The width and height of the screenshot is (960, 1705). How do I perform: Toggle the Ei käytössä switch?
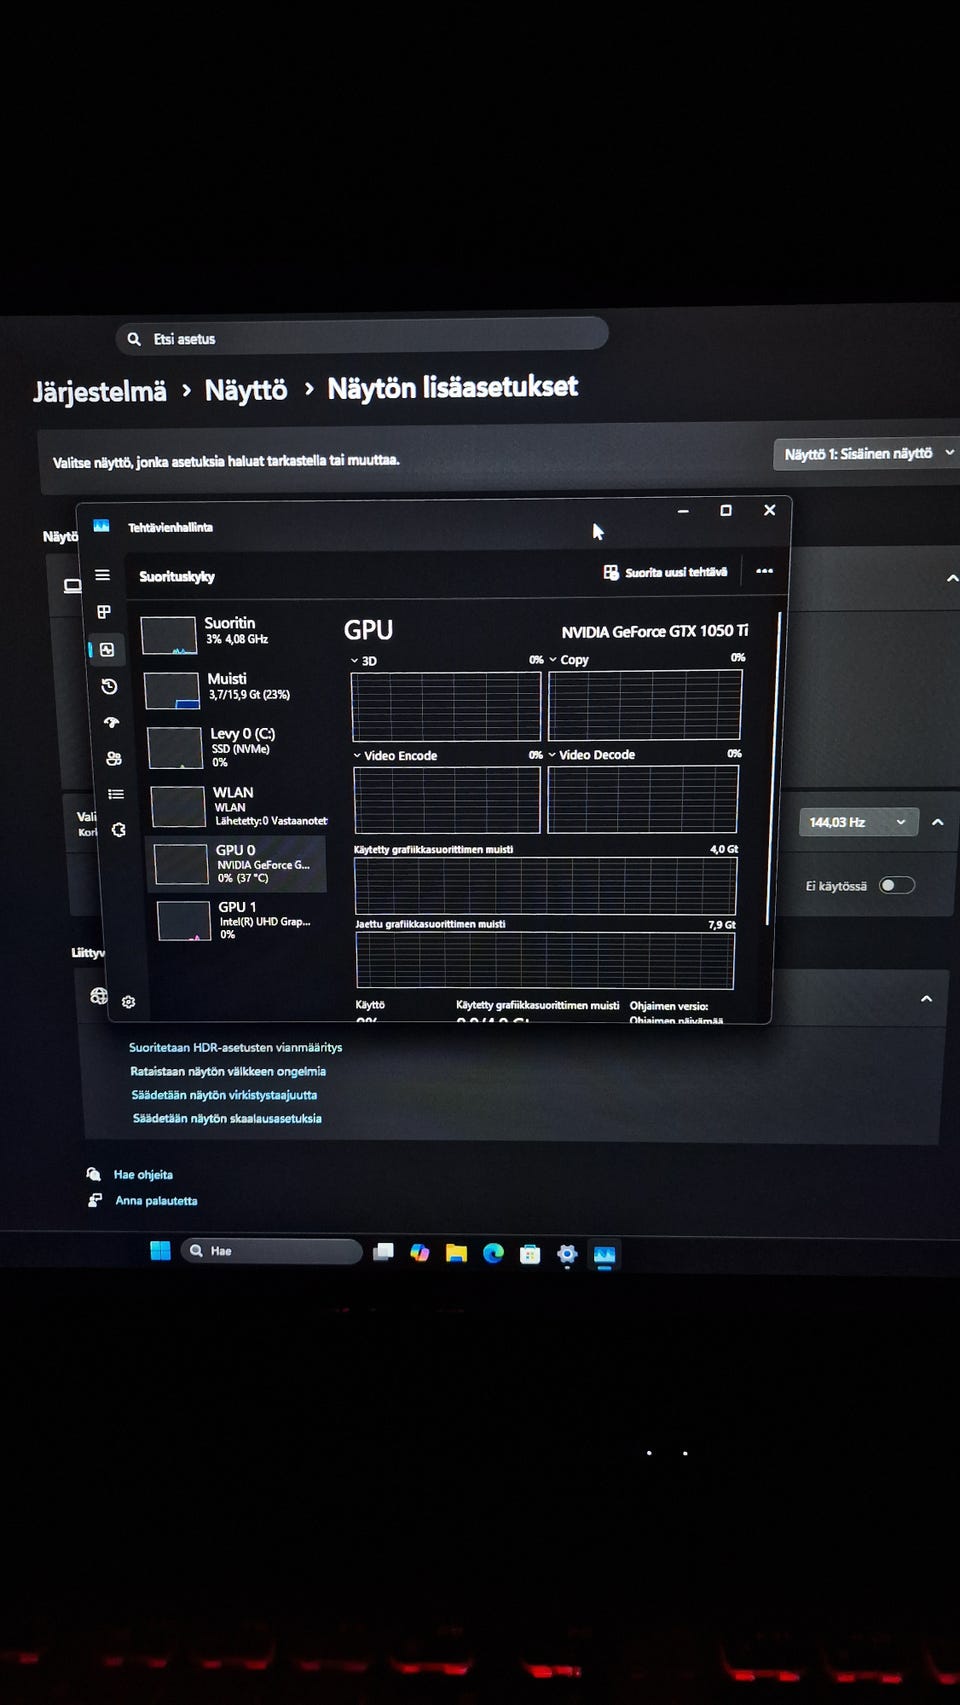[x=896, y=885]
